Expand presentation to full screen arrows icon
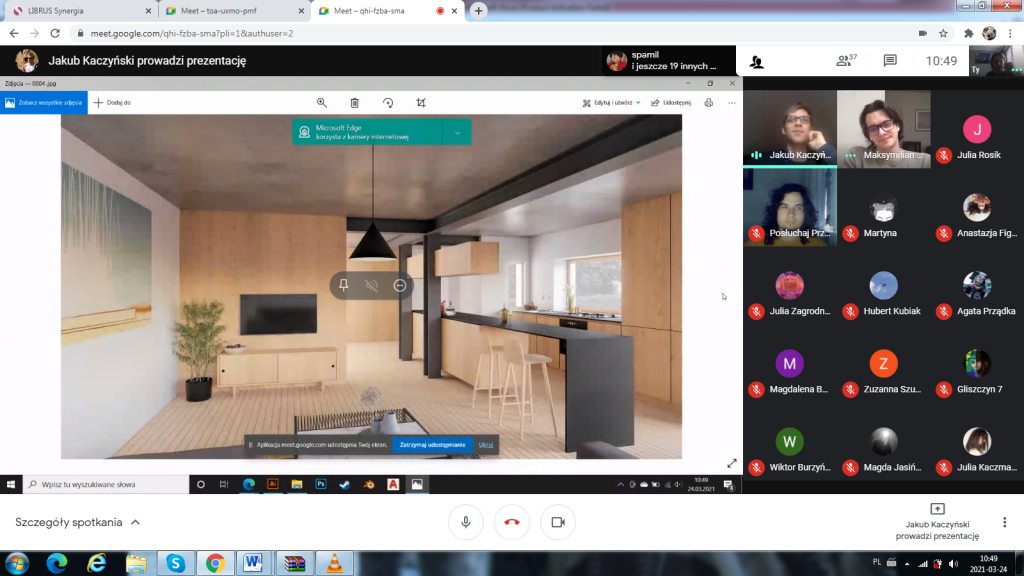 tap(732, 464)
